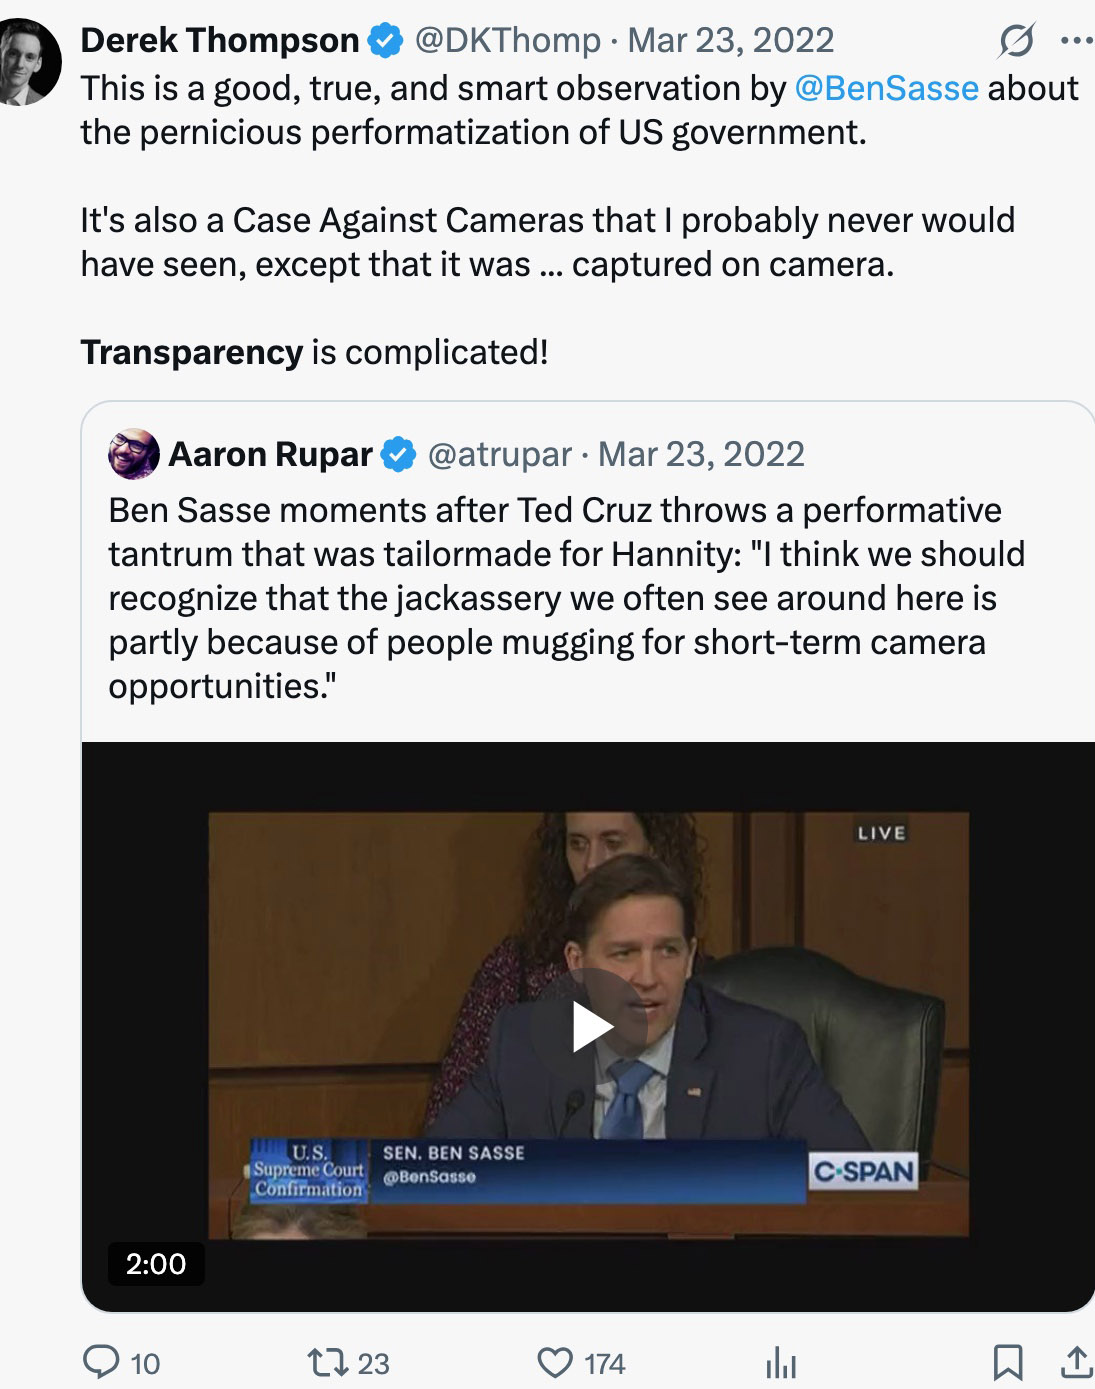Click the reply comment icon
Viewport: 1095px width, 1389px height.
coord(101,1362)
